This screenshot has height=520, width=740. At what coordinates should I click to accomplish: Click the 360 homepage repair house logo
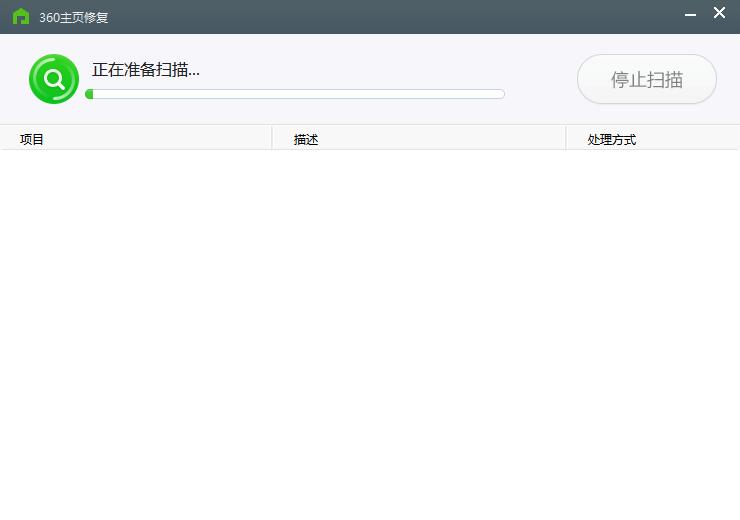[x=21, y=17]
